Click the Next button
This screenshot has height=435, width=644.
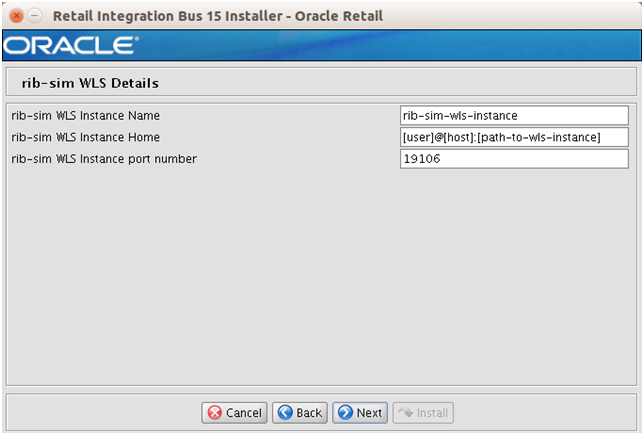360,412
